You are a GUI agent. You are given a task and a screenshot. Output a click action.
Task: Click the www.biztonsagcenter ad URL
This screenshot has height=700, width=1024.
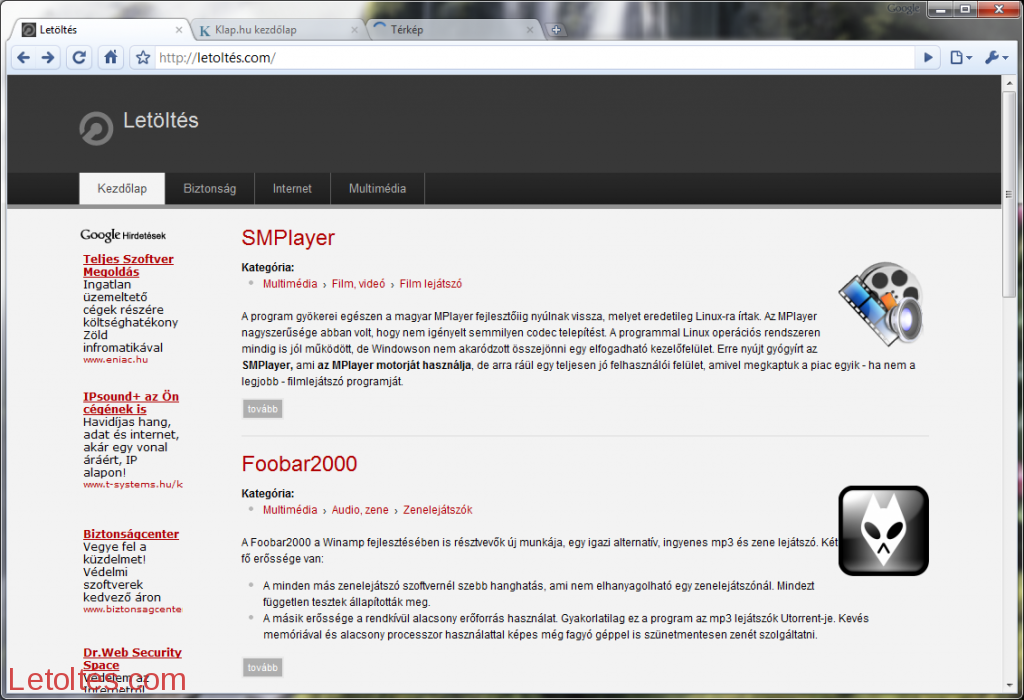(x=133, y=609)
